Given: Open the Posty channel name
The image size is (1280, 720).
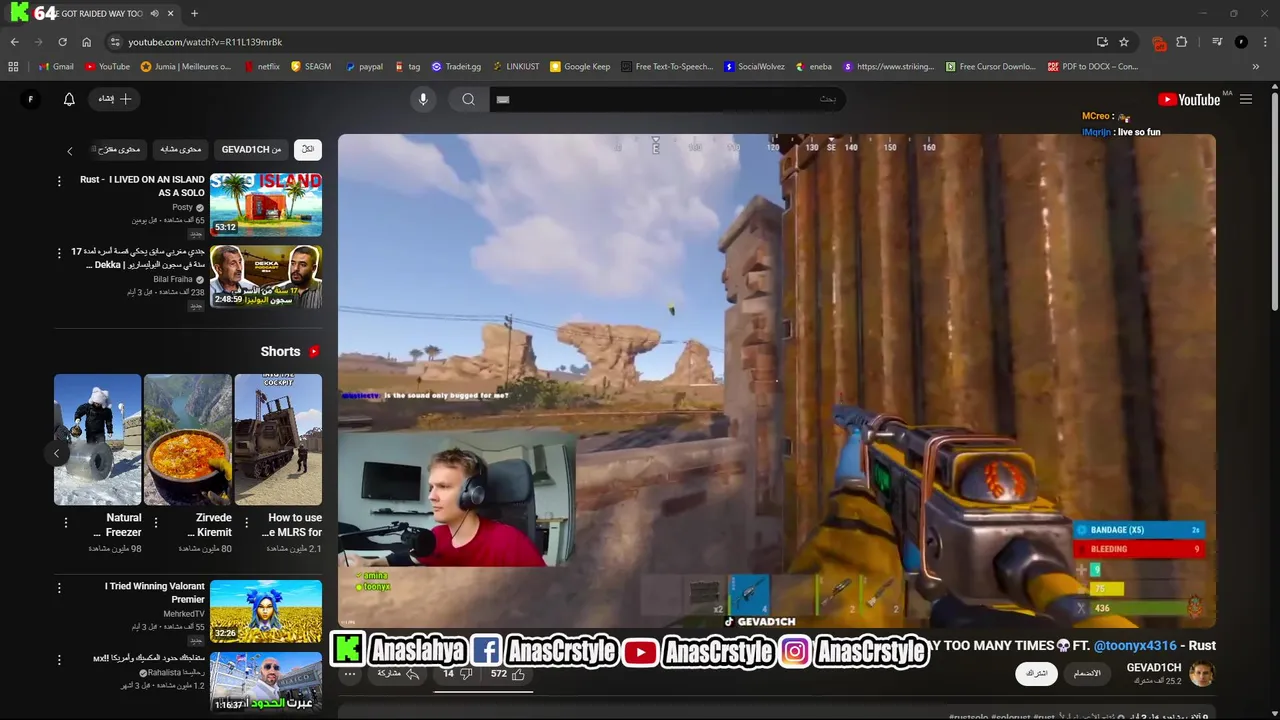Looking at the screenshot, I should tap(183, 207).
